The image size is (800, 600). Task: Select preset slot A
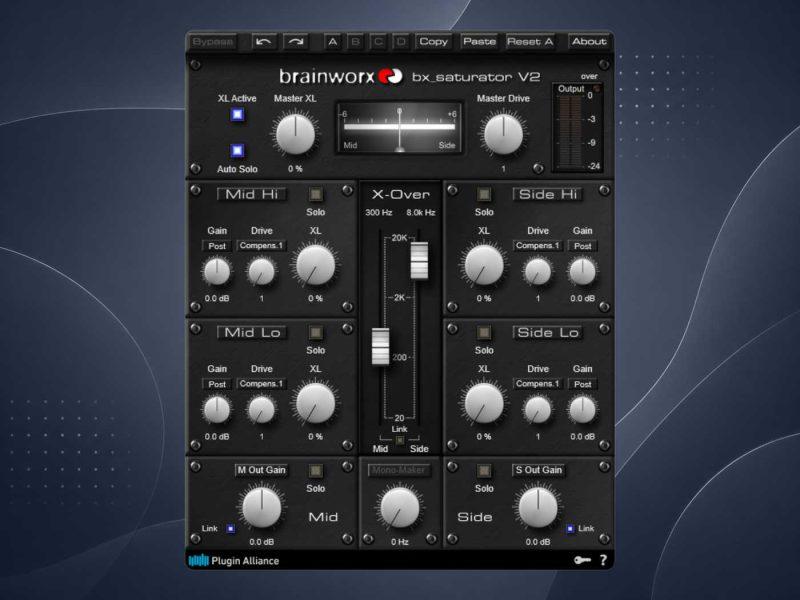[x=333, y=42]
